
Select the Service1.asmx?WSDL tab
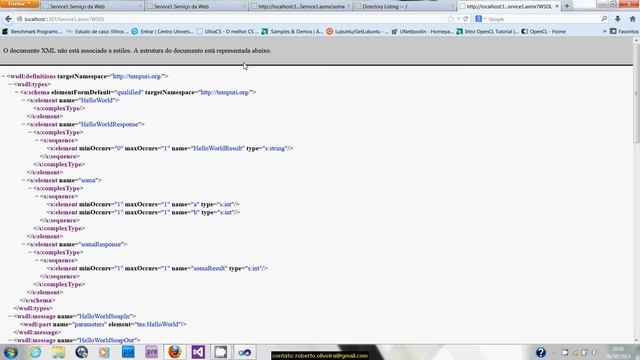tap(509, 7)
